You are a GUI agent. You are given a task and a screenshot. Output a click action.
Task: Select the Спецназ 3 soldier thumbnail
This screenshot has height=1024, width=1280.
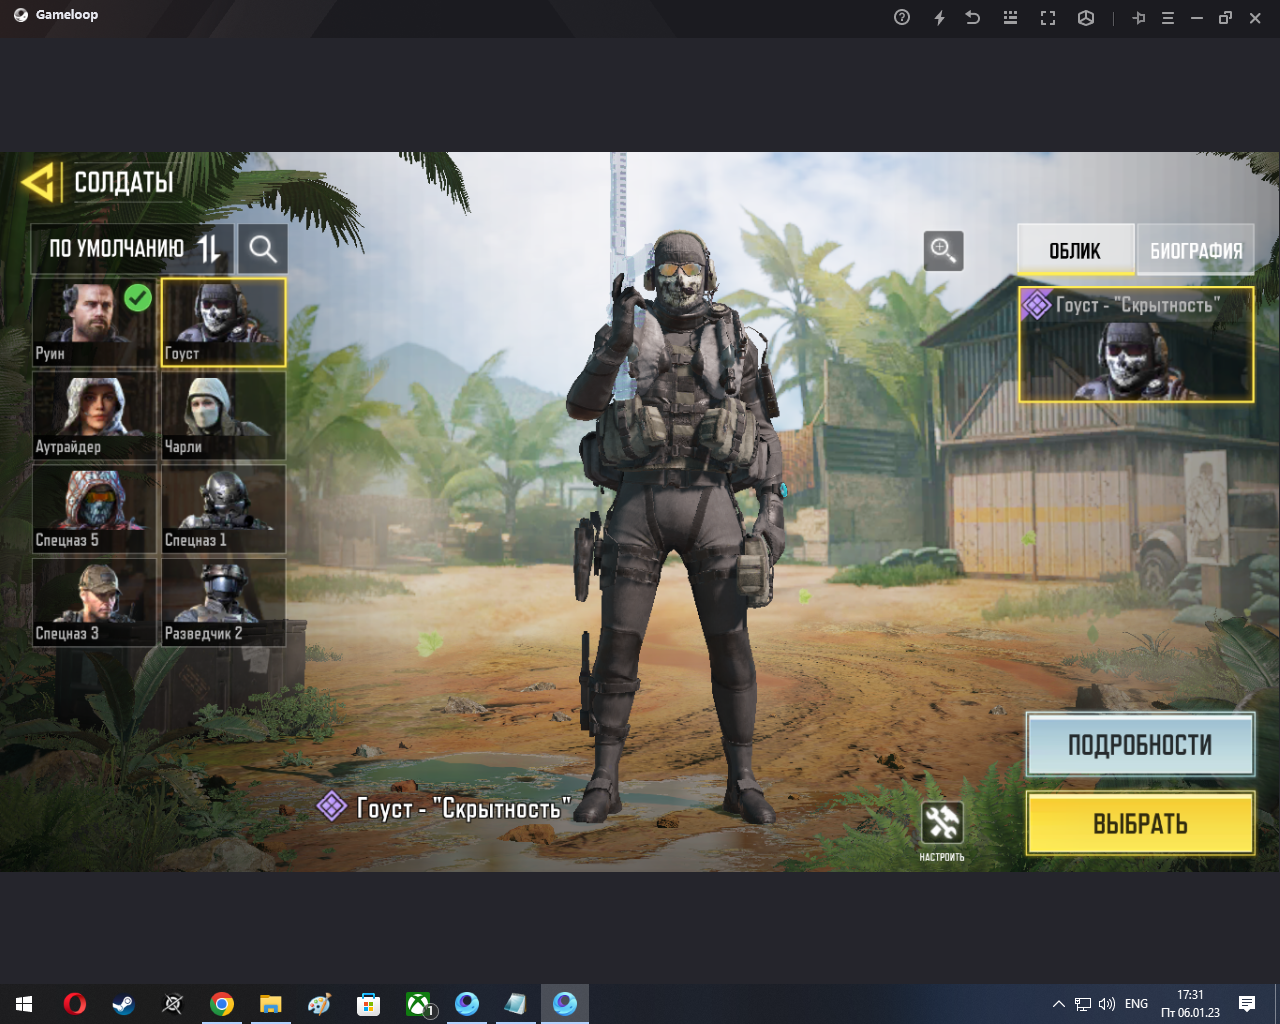tap(94, 602)
